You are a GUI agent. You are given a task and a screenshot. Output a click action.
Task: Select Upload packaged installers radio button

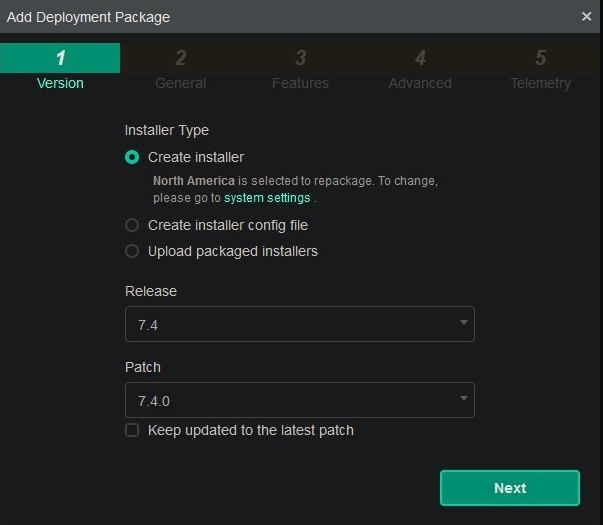coord(132,251)
